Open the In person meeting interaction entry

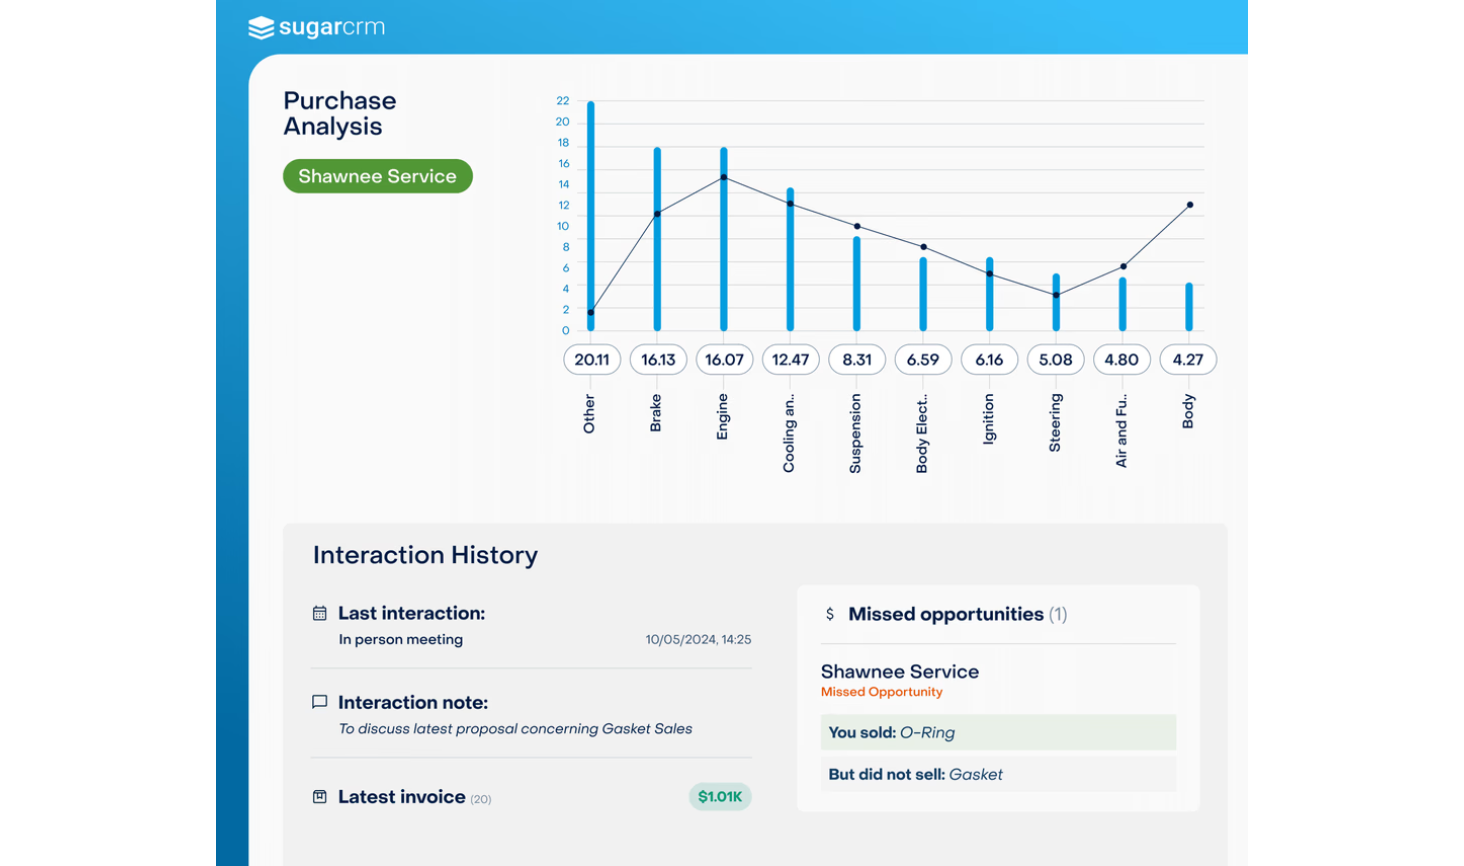(400, 640)
